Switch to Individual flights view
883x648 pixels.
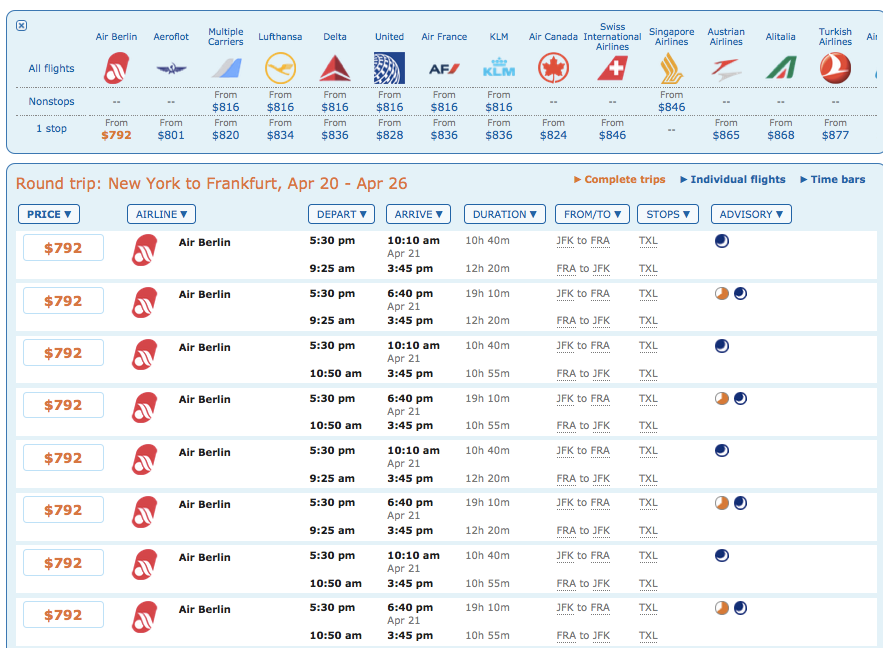737,180
